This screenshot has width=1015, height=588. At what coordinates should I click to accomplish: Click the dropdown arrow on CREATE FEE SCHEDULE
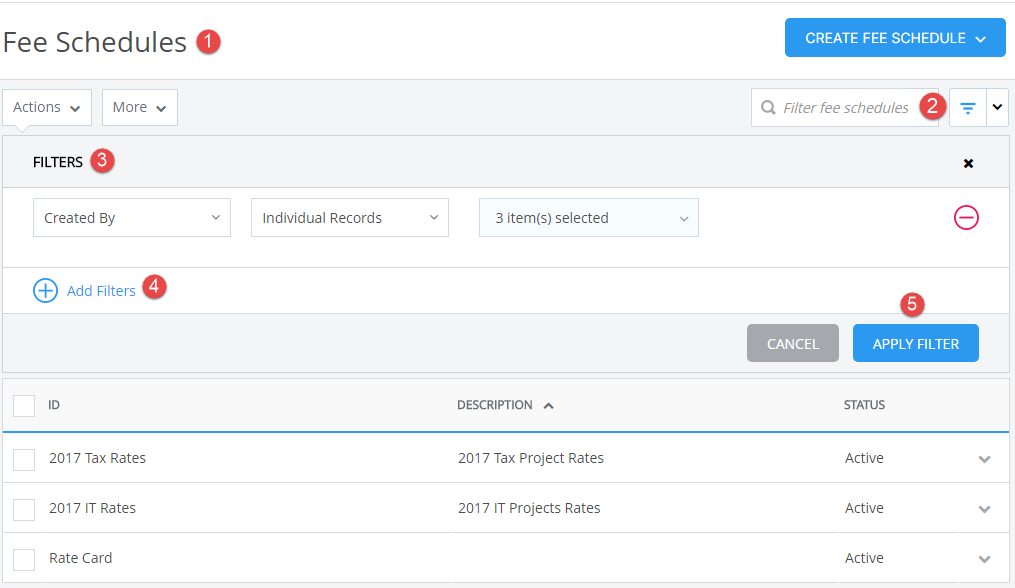click(x=978, y=38)
